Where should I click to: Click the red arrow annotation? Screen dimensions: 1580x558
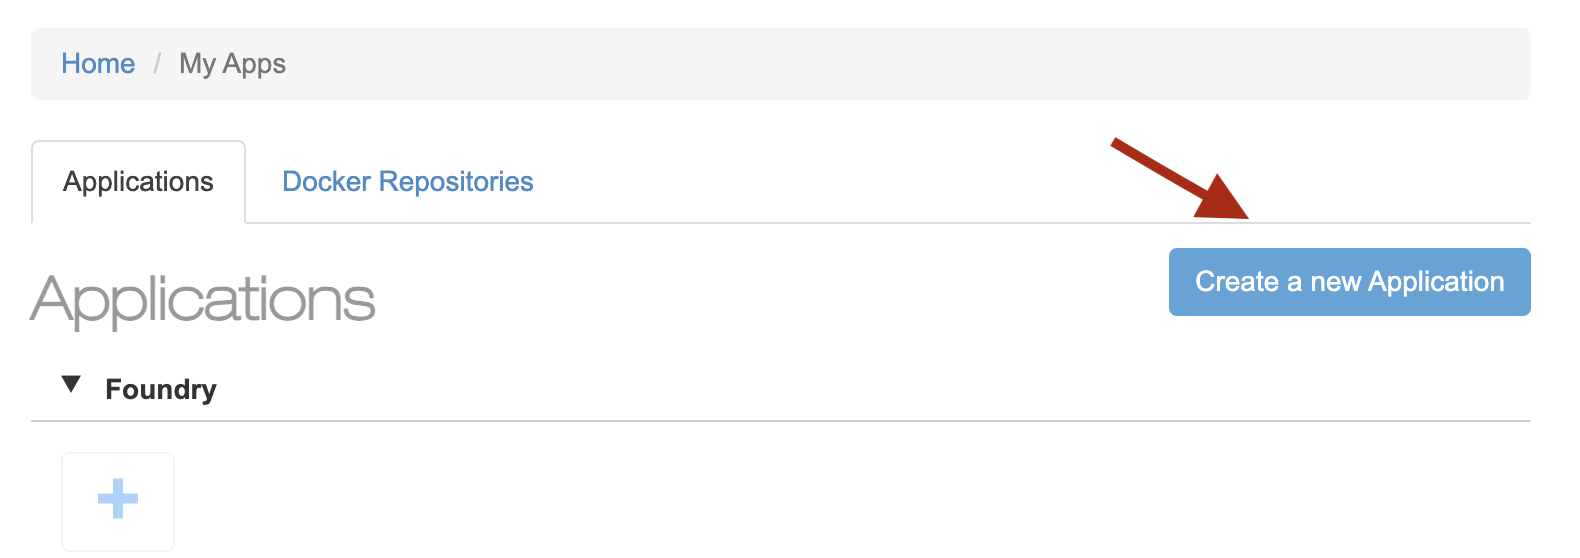[x=1172, y=174]
